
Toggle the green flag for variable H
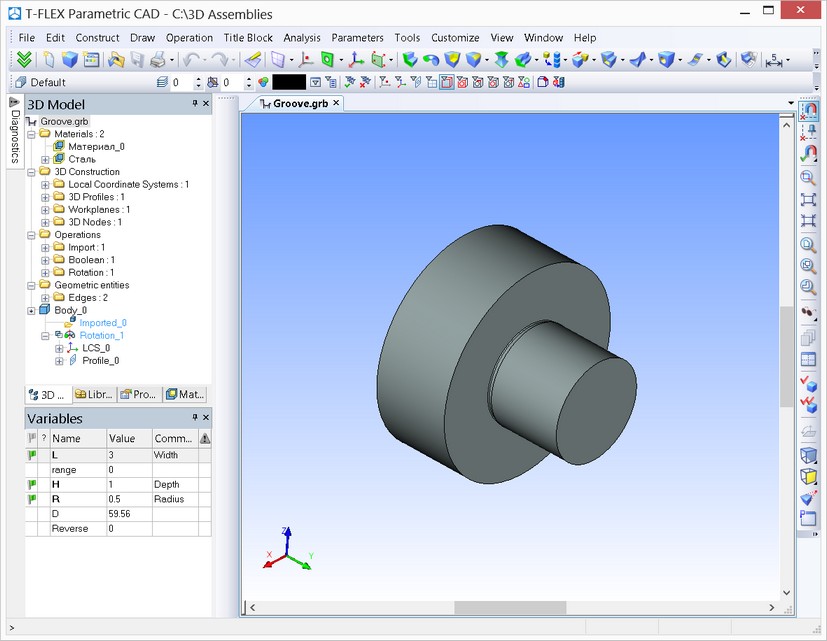(x=32, y=484)
